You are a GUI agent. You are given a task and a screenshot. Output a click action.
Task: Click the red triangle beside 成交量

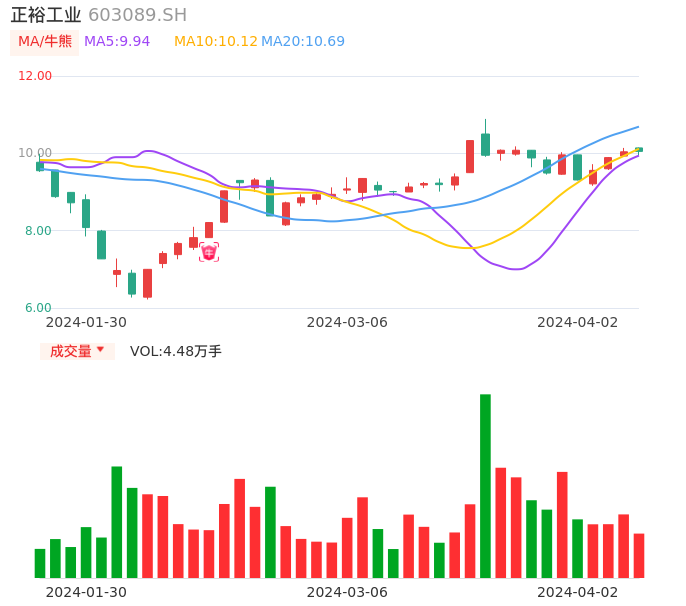coord(100,350)
